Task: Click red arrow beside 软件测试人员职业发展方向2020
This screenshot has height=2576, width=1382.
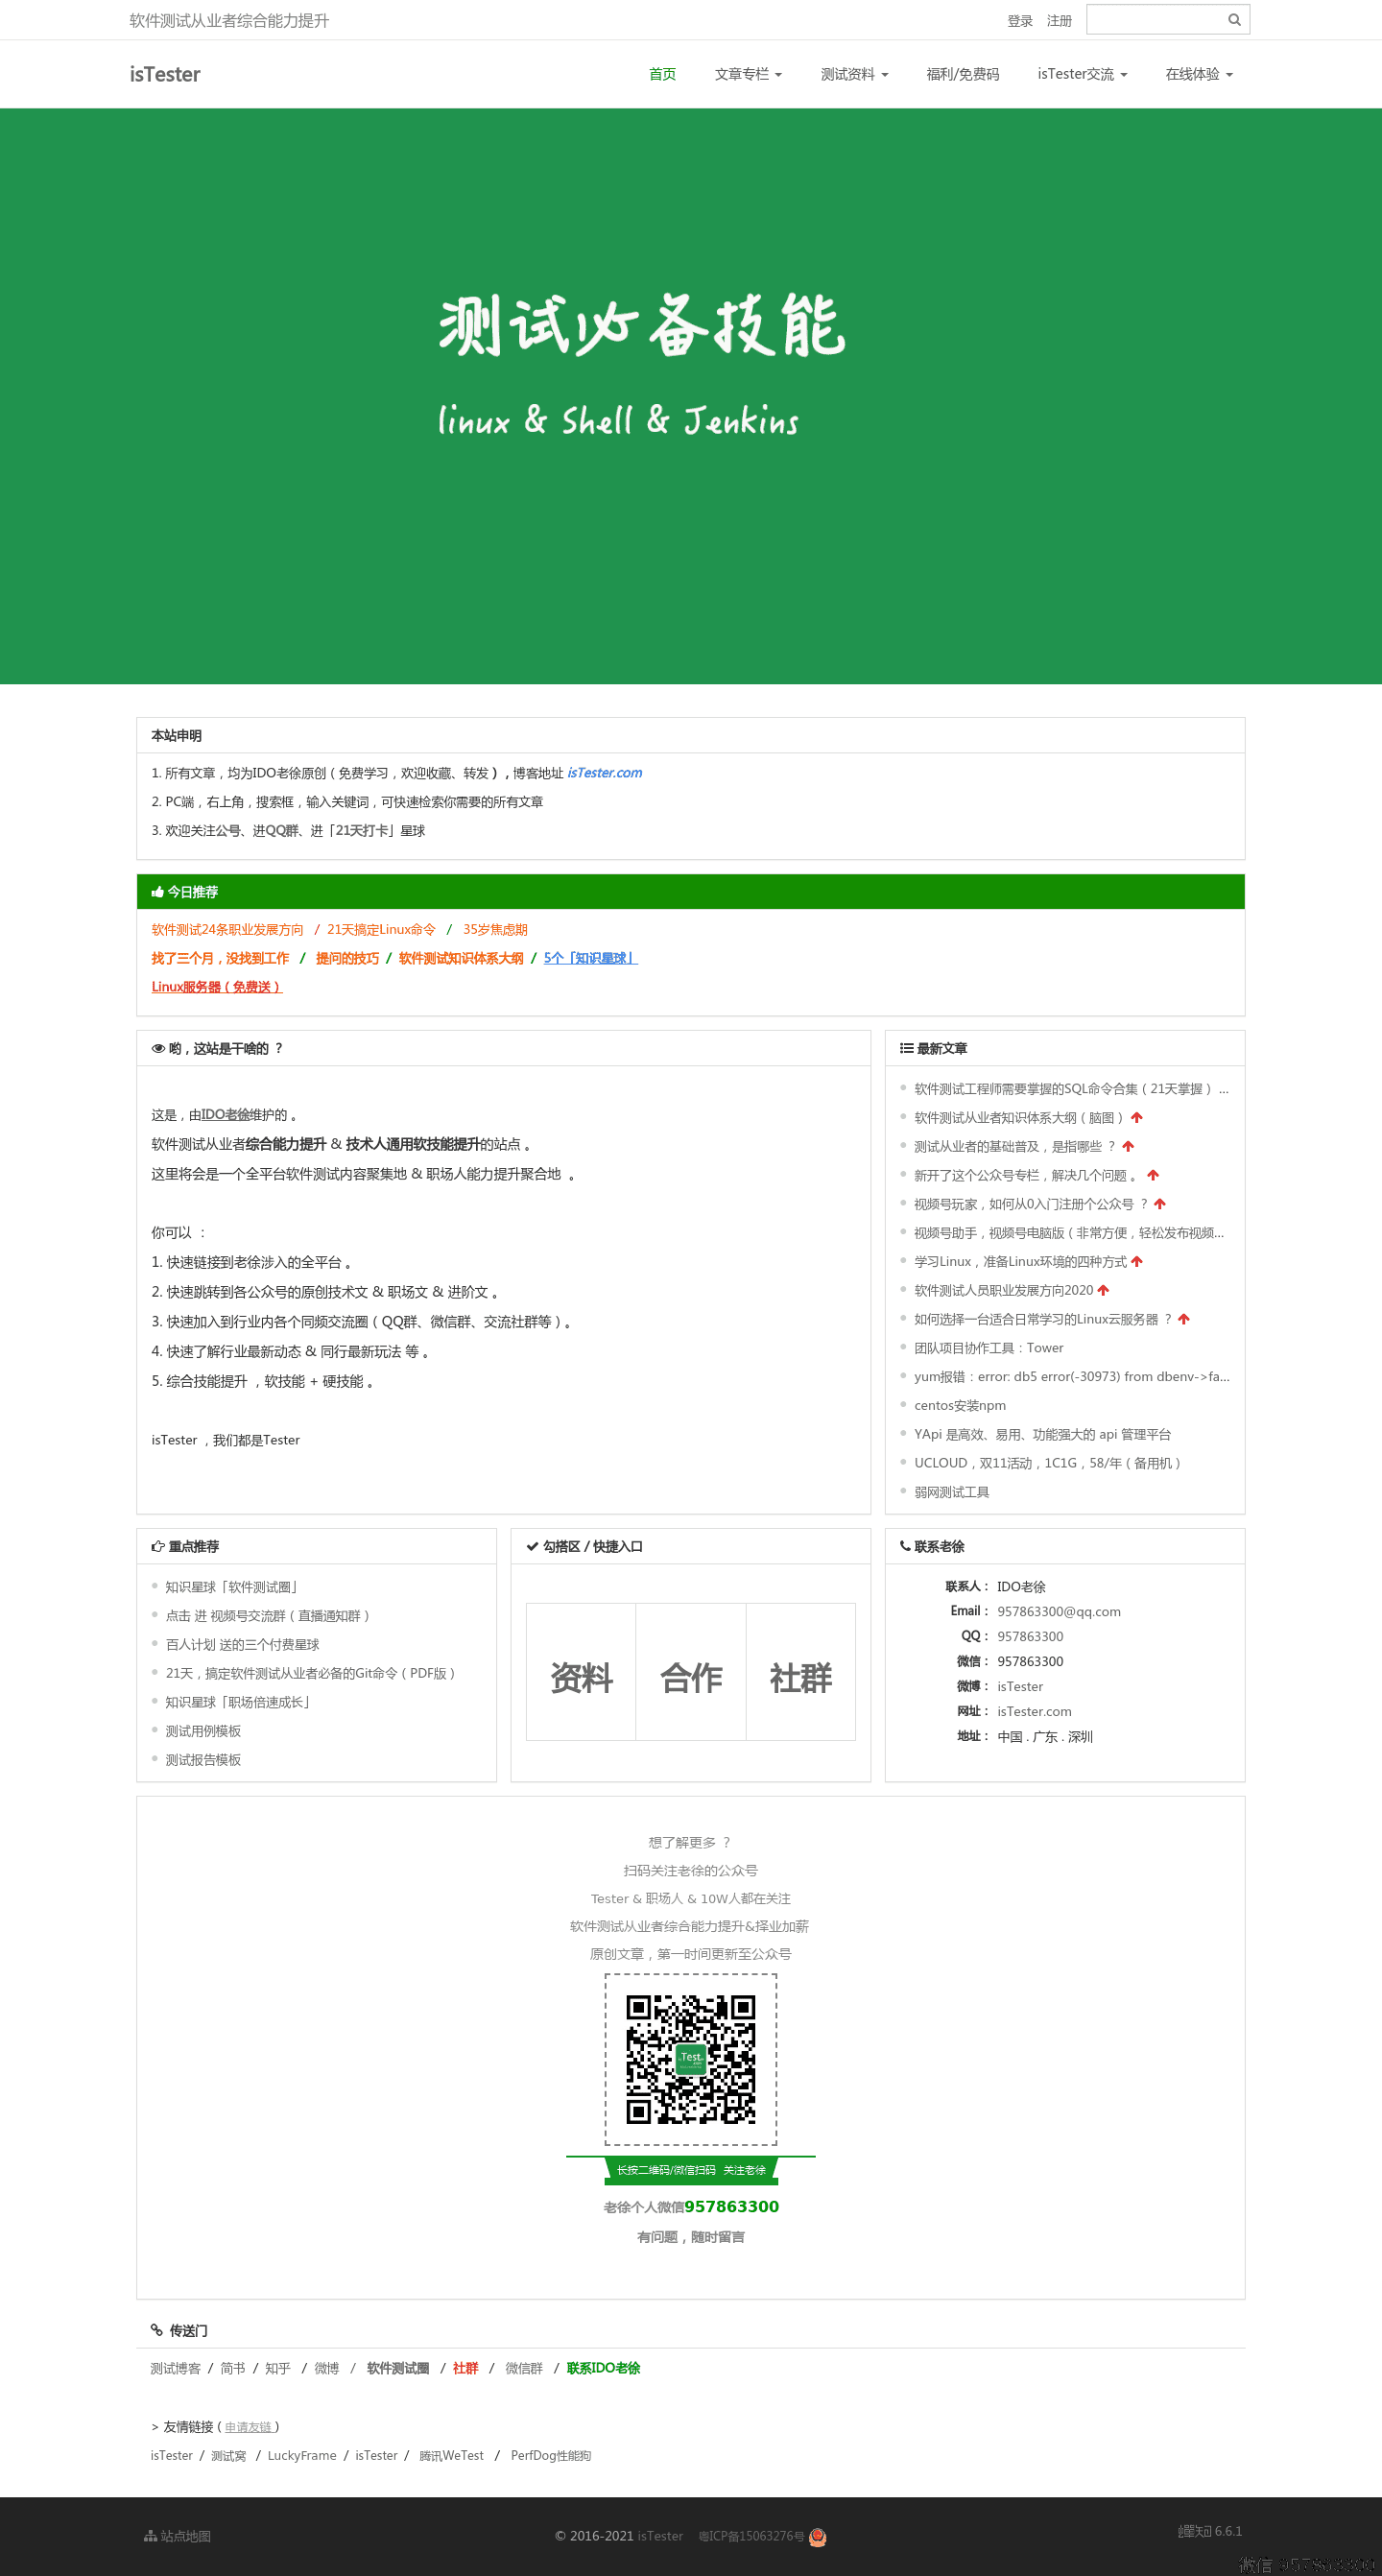Action: click(1103, 1290)
